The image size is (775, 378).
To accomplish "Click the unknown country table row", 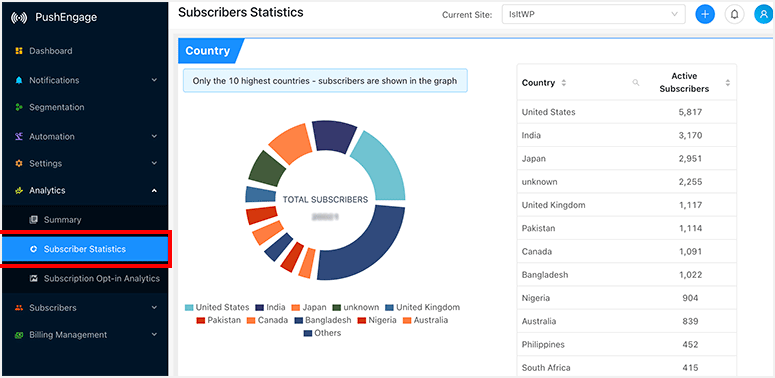I will click(627, 182).
